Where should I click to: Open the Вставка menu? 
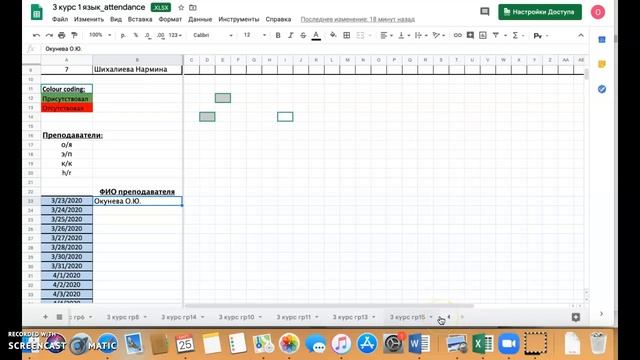pos(140,19)
